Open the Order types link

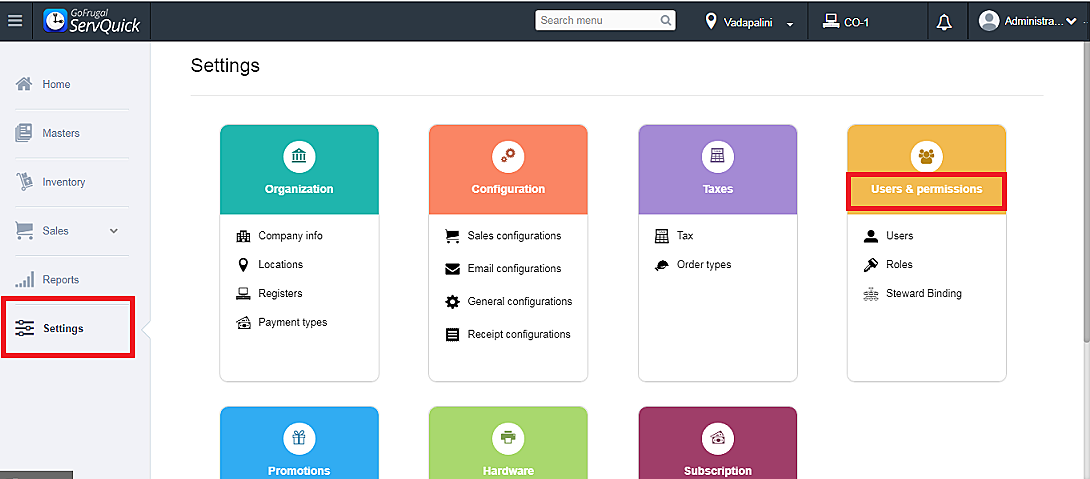[x=704, y=264]
